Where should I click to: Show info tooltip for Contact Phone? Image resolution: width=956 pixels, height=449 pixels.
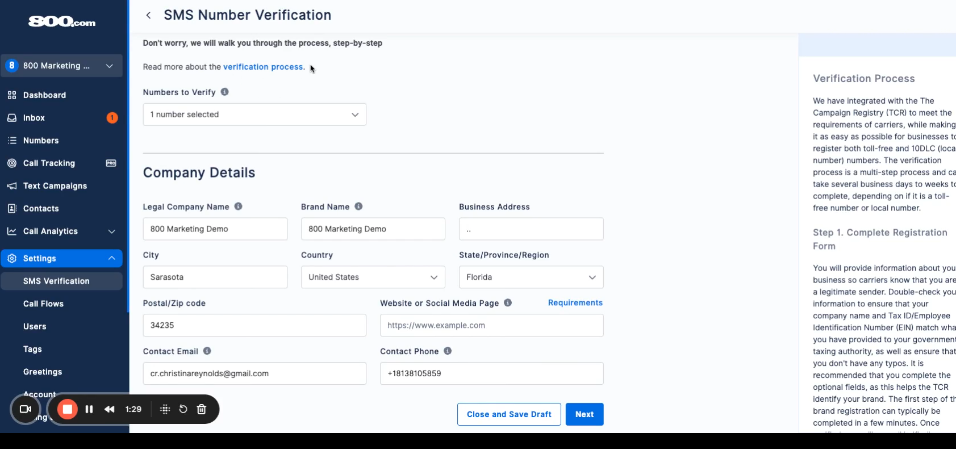pos(448,351)
